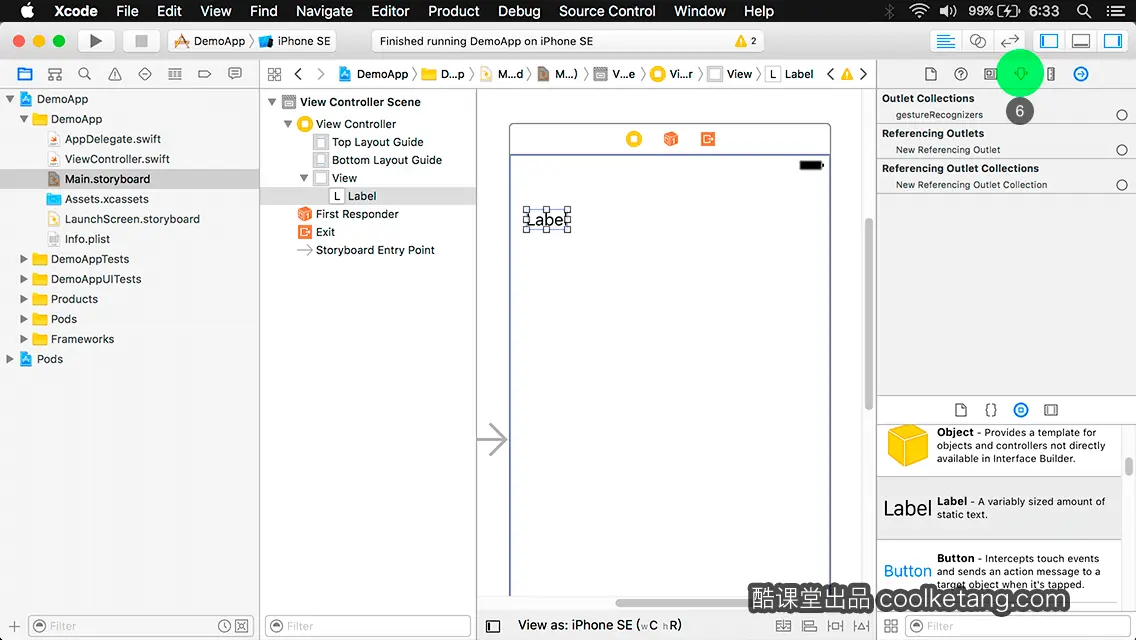Image resolution: width=1136 pixels, height=640 pixels.
Task: Toggle the Debug area visibility
Action: tap(1081, 41)
